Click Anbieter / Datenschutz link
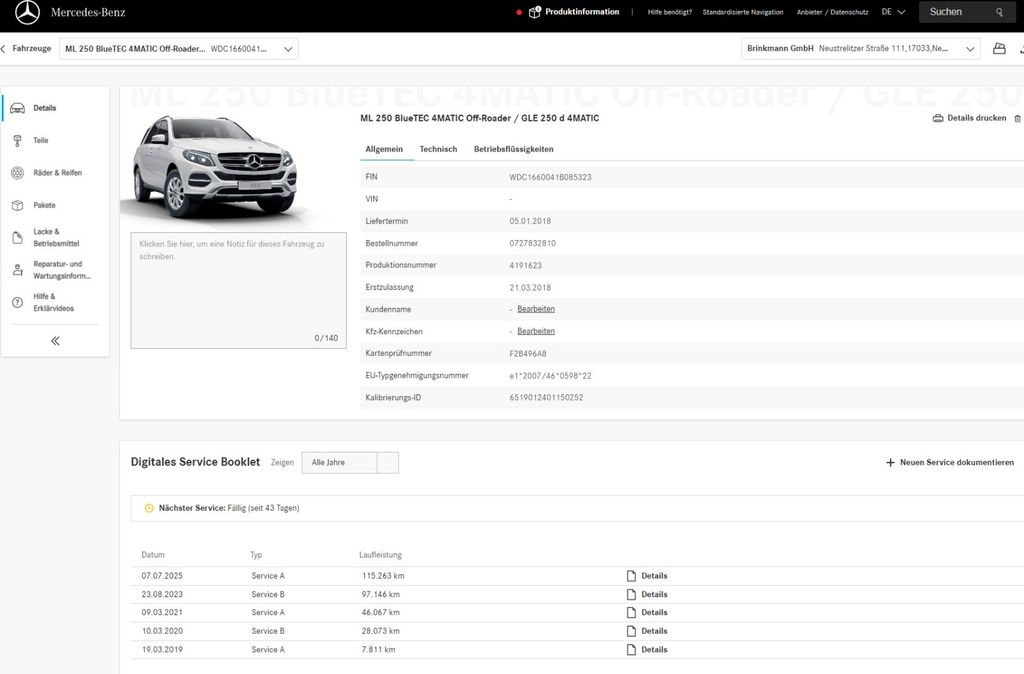The width and height of the screenshot is (1024, 674). pos(833,12)
